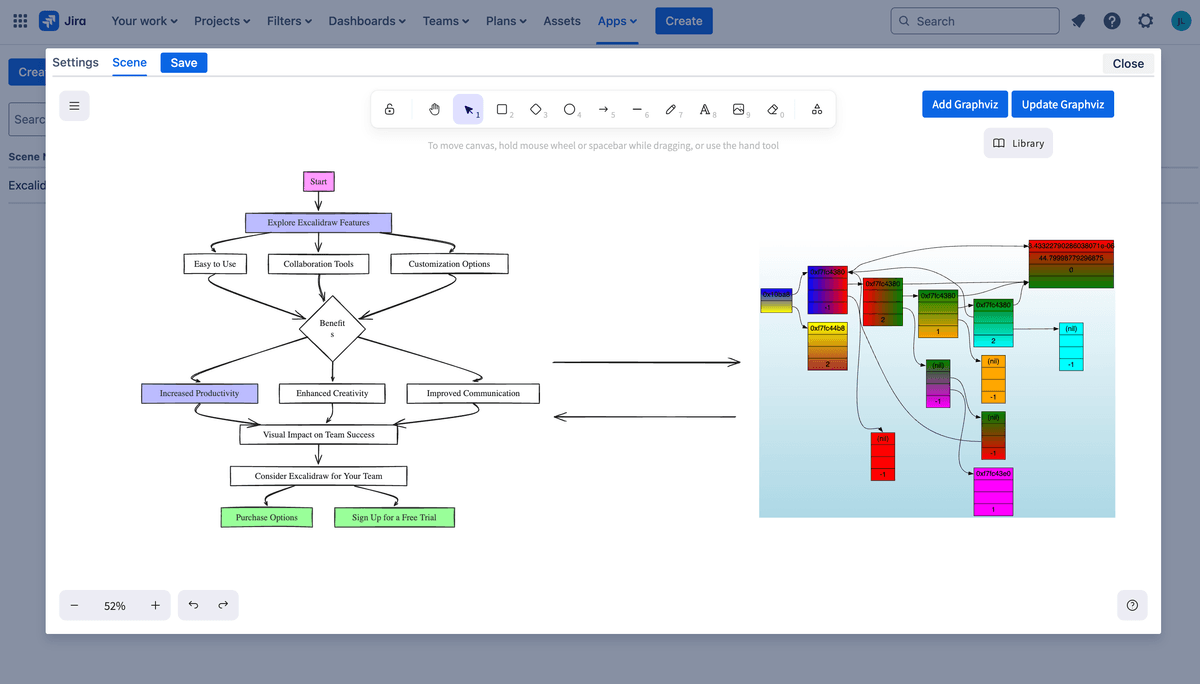1200x684 pixels.
Task: Select the Improved Communication box
Action: (x=473, y=393)
